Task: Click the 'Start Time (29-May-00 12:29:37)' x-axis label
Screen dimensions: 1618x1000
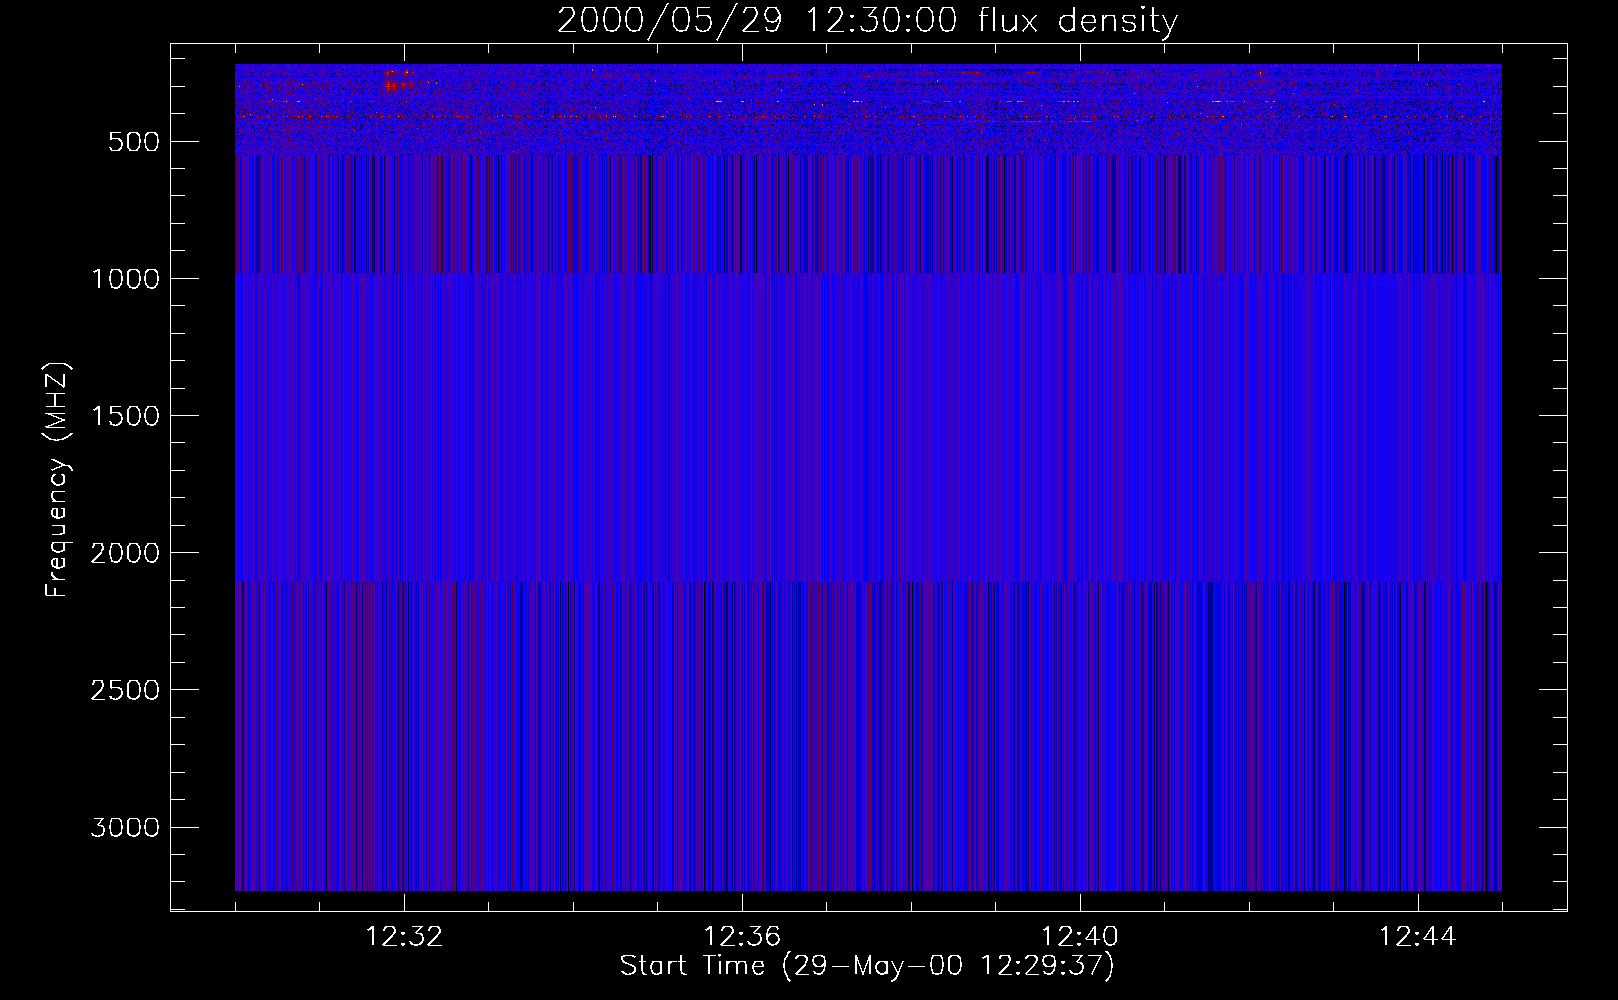Action: (867, 966)
